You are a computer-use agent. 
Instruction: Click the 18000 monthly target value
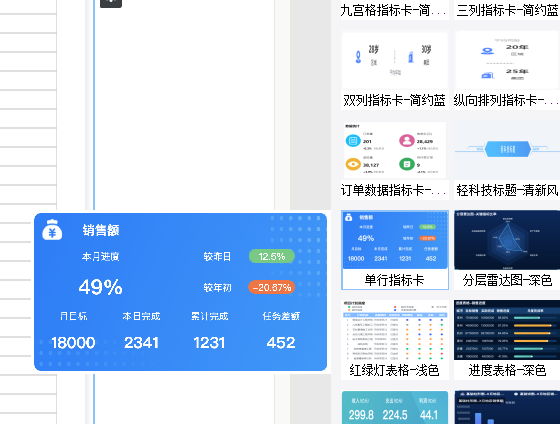[73, 343]
